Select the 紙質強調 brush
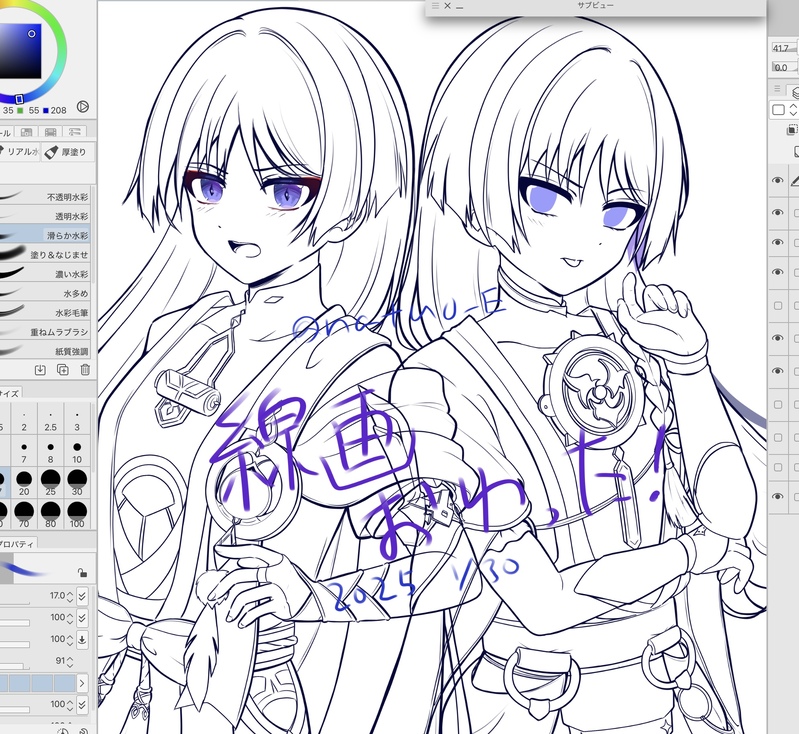 45,351
